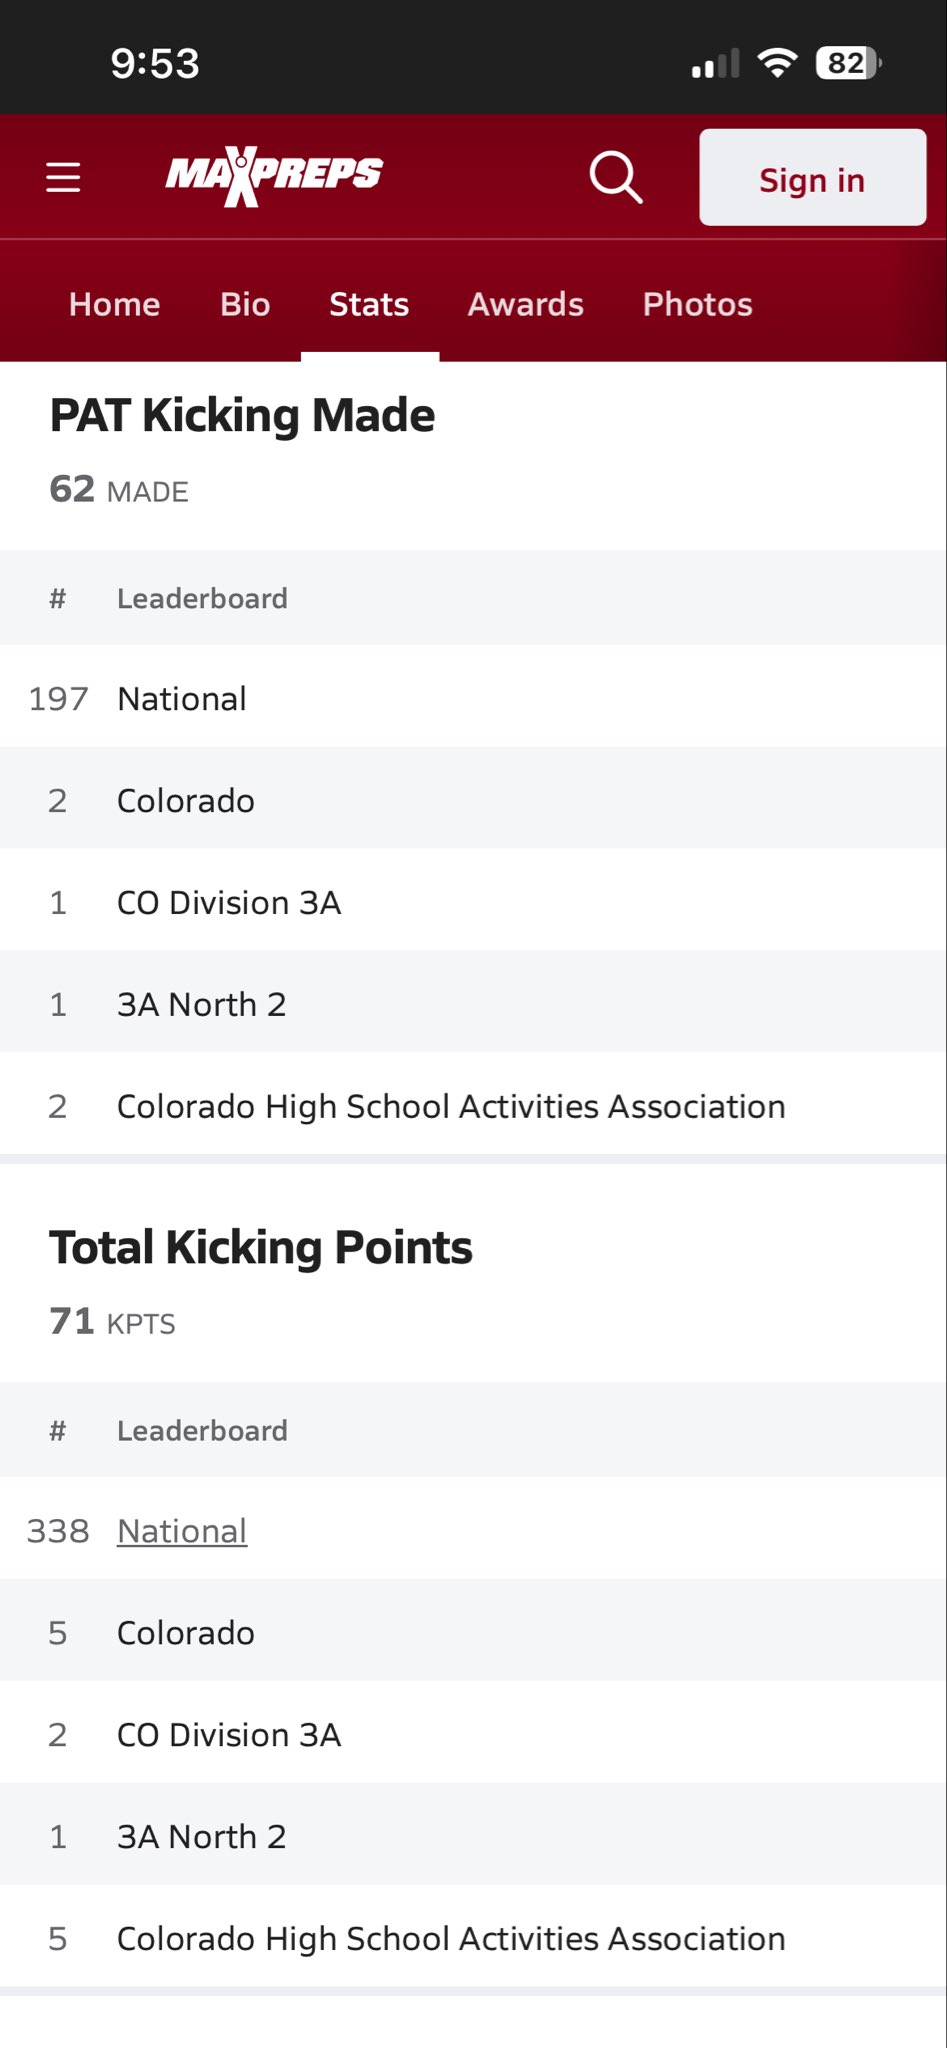Viewport: 947px width, 2048px height.
Task: Open the search magnifier
Action: click(615, 178)
